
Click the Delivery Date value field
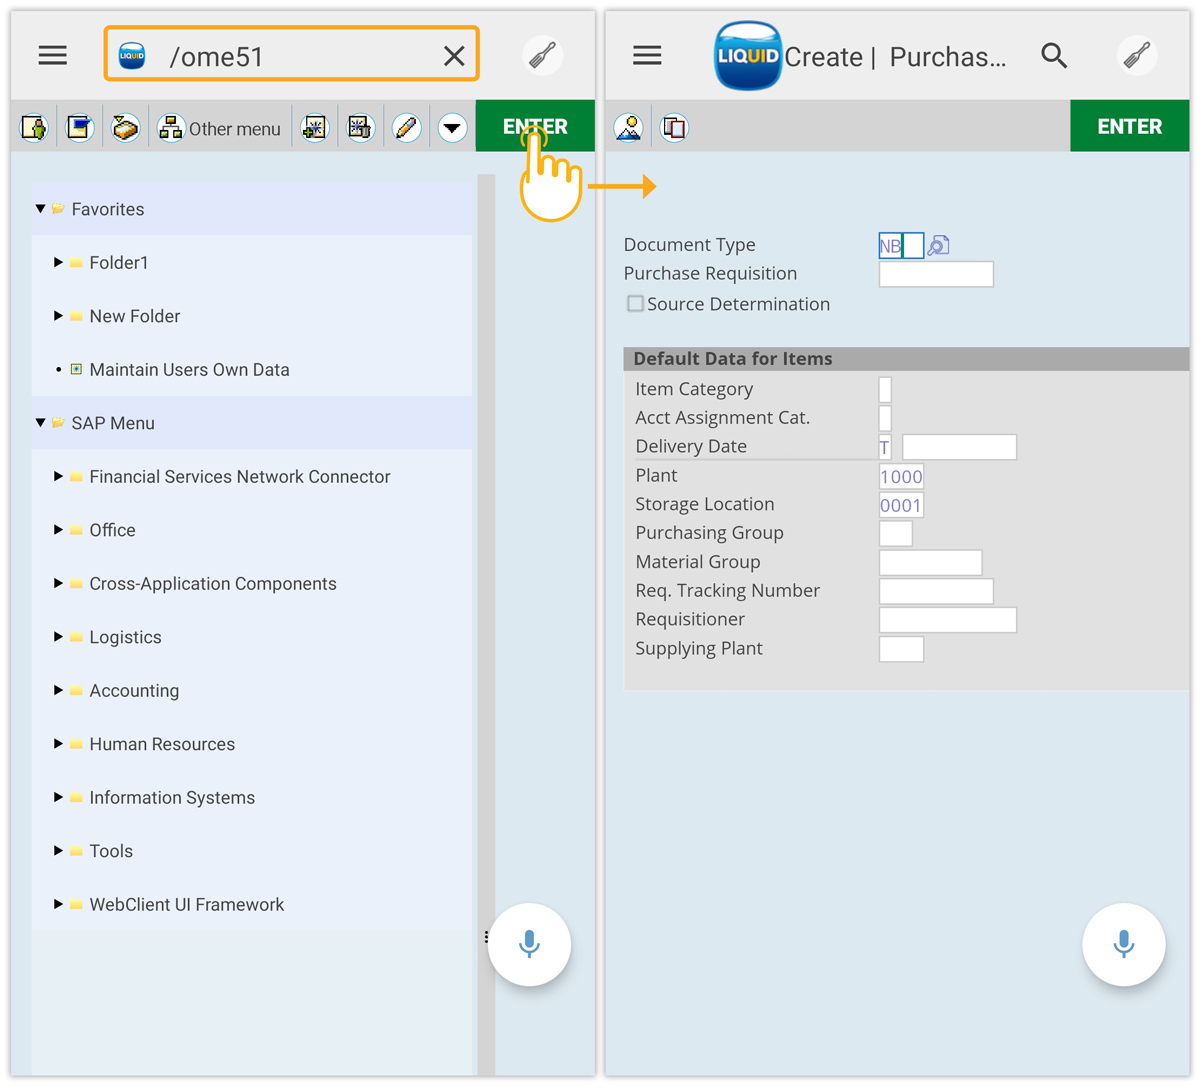coord(960,447)
